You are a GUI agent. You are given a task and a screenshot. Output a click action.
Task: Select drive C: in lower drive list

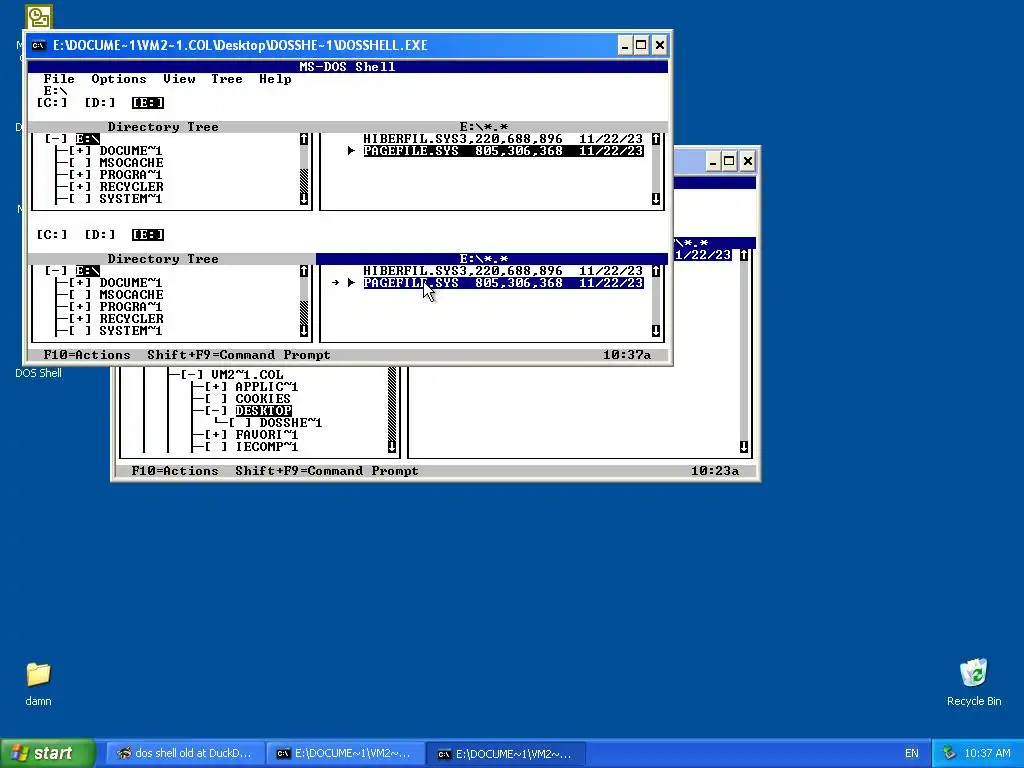pos(52,235)
